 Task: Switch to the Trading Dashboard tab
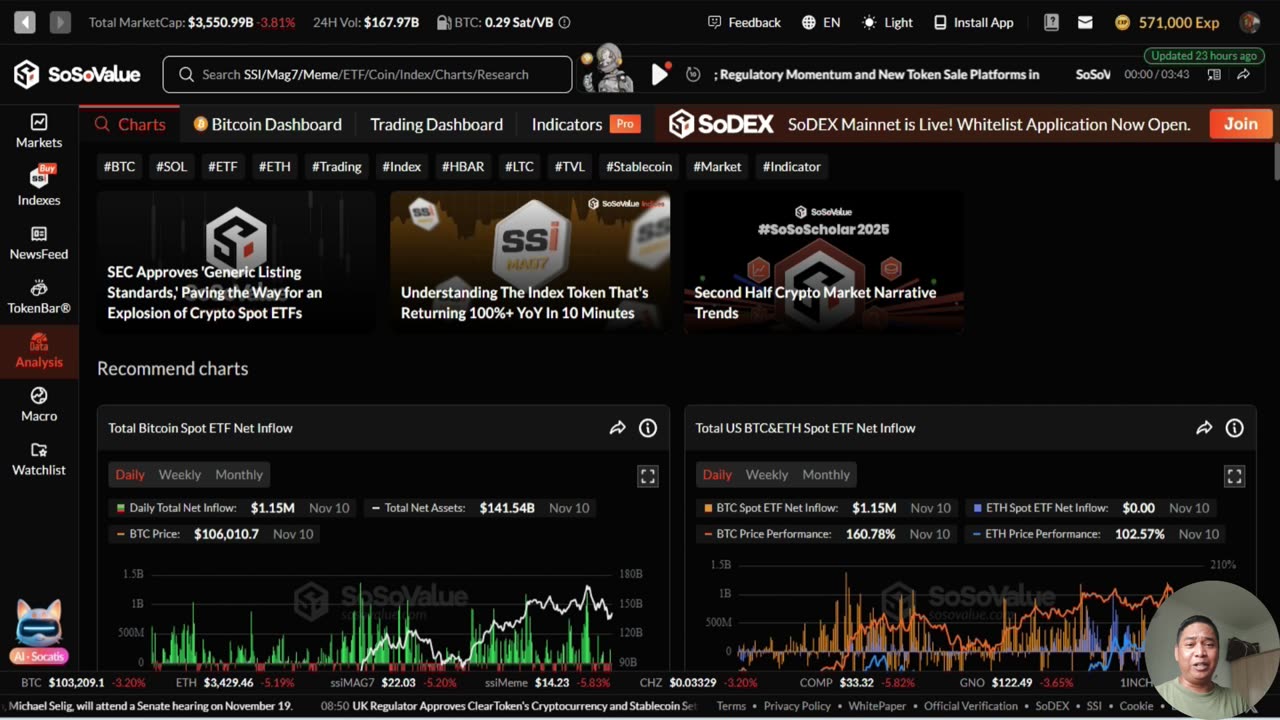[x=436, y=124]
